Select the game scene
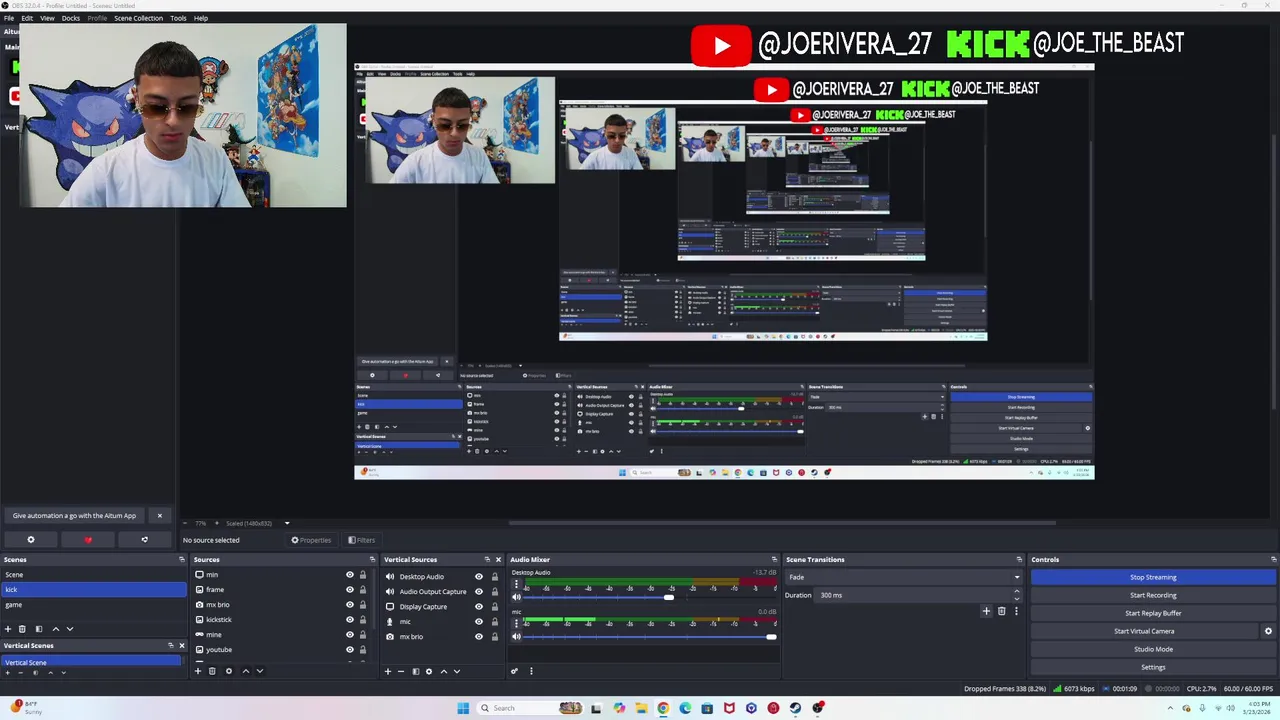 (93, 605)
